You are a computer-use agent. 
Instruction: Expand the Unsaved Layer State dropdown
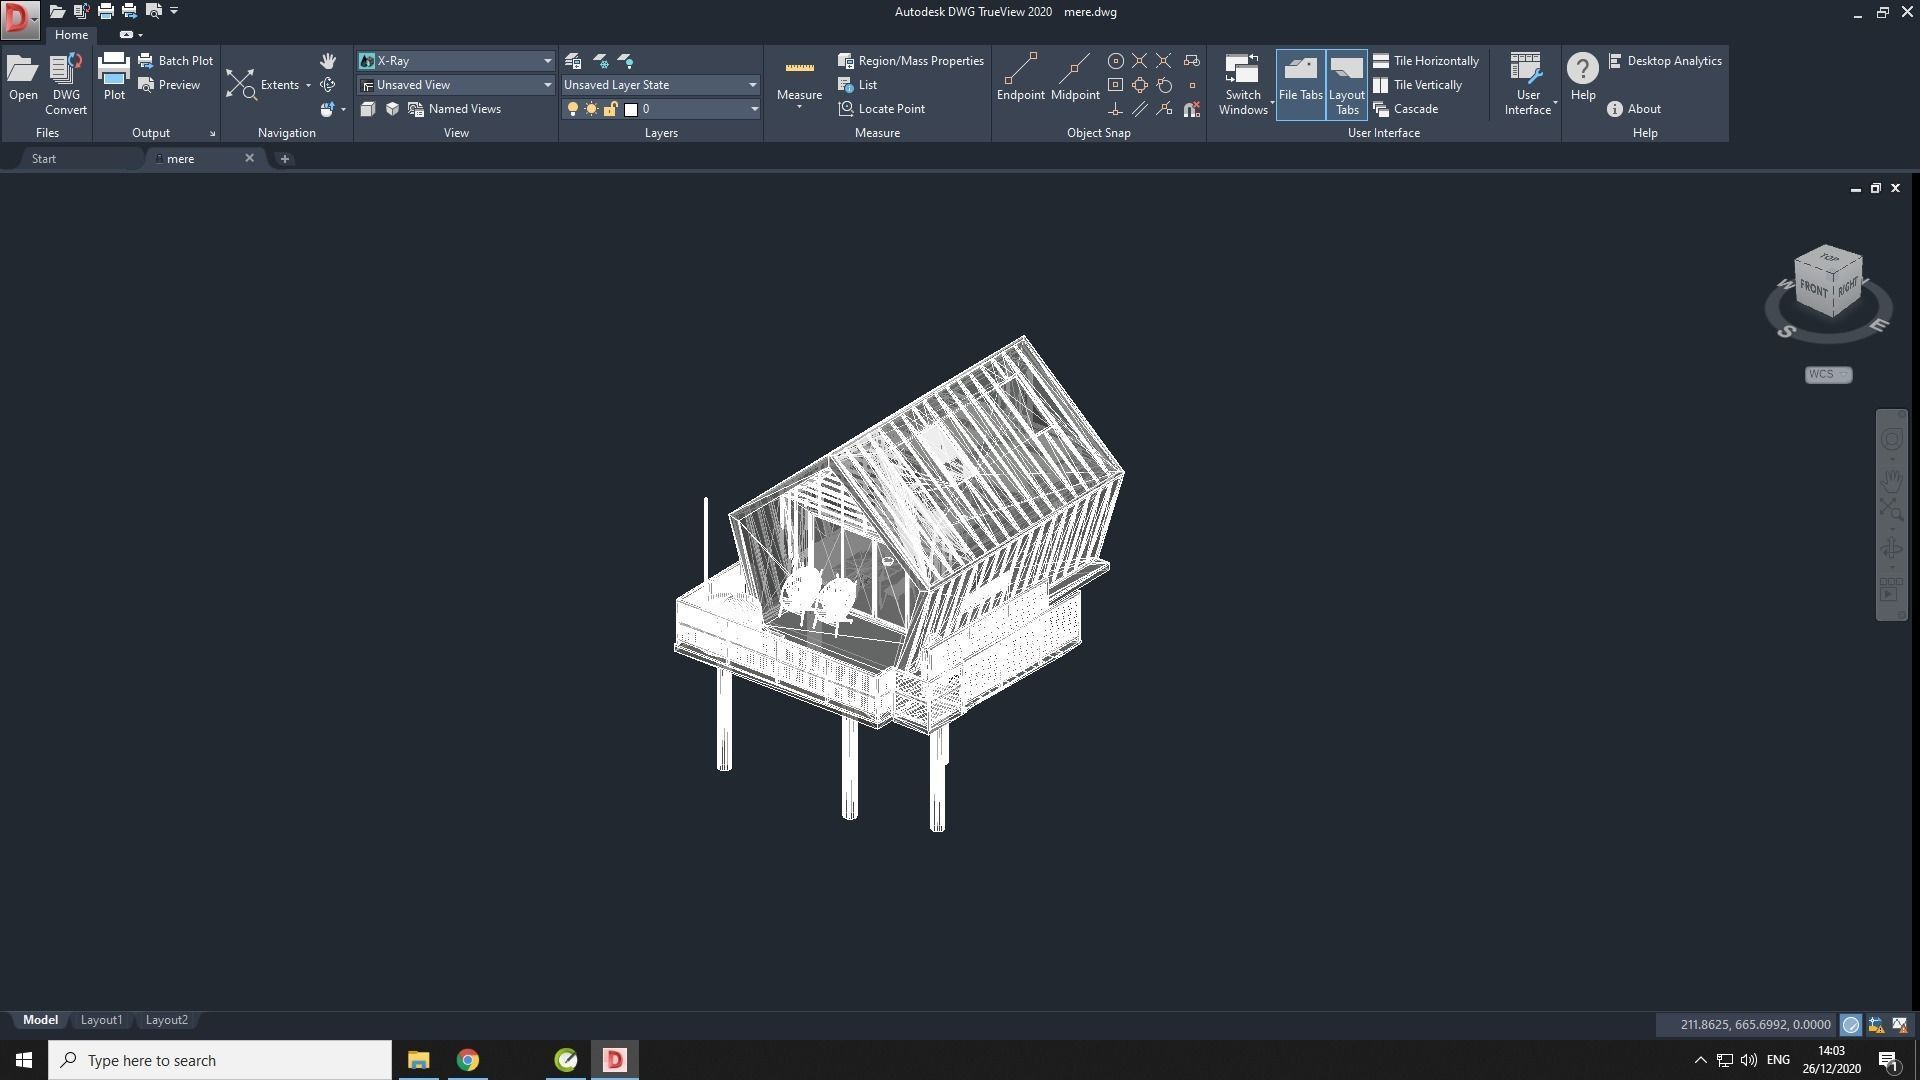coord(752,85)
